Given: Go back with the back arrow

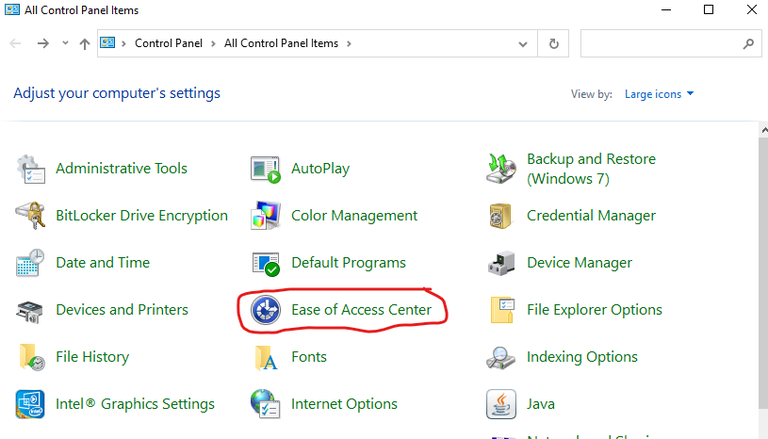Looking at the screenshot, I should click(16, 44).
